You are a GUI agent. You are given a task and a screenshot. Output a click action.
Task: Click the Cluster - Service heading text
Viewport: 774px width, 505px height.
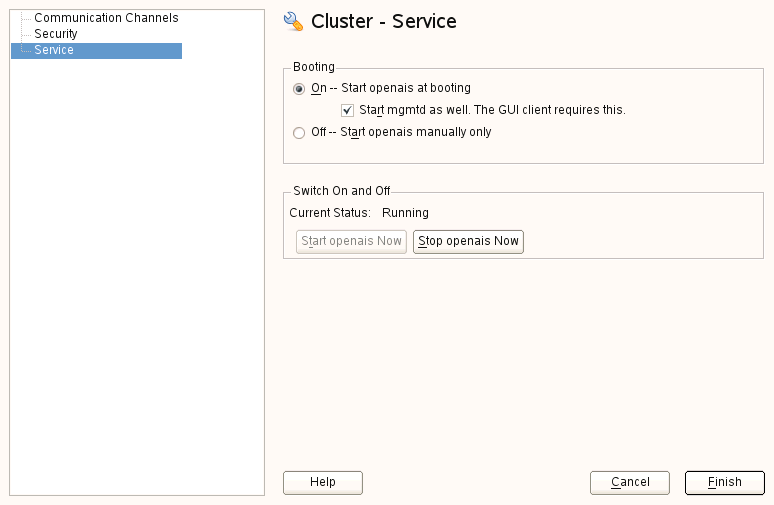(384, 21)
